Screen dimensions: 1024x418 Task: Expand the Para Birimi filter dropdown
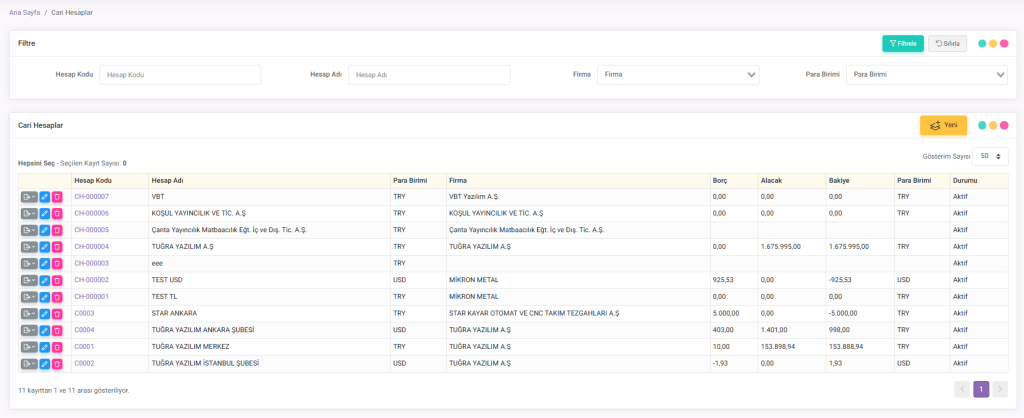pyautogui.click(x=926, y=75)
